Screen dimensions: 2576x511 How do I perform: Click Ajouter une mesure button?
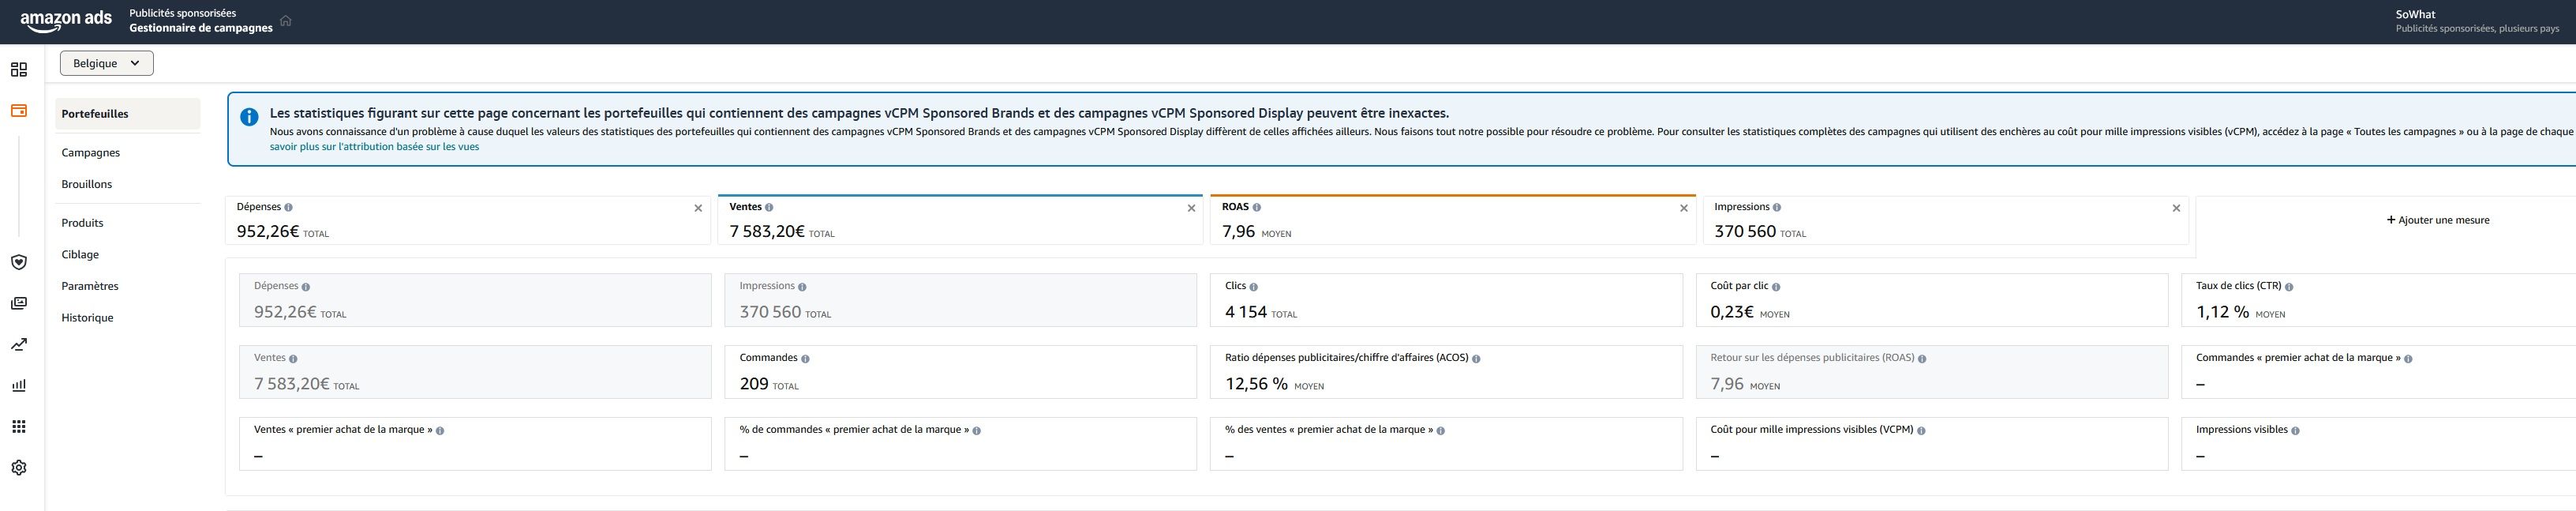[2437, 220]
